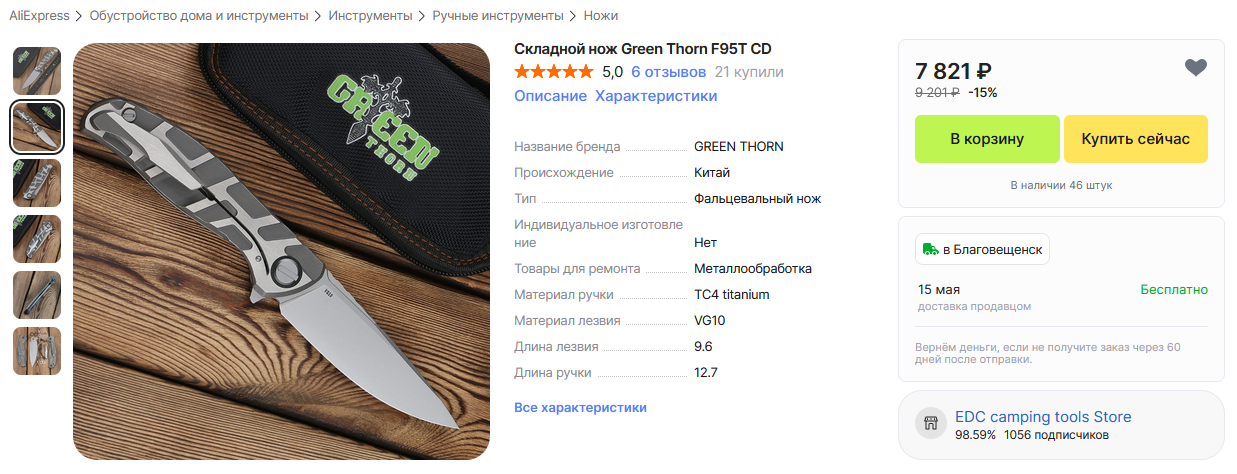Viewport: 1237px width, 474px height.
Task: Click the Купить сейчас button
Action: tap(1136, 139)
